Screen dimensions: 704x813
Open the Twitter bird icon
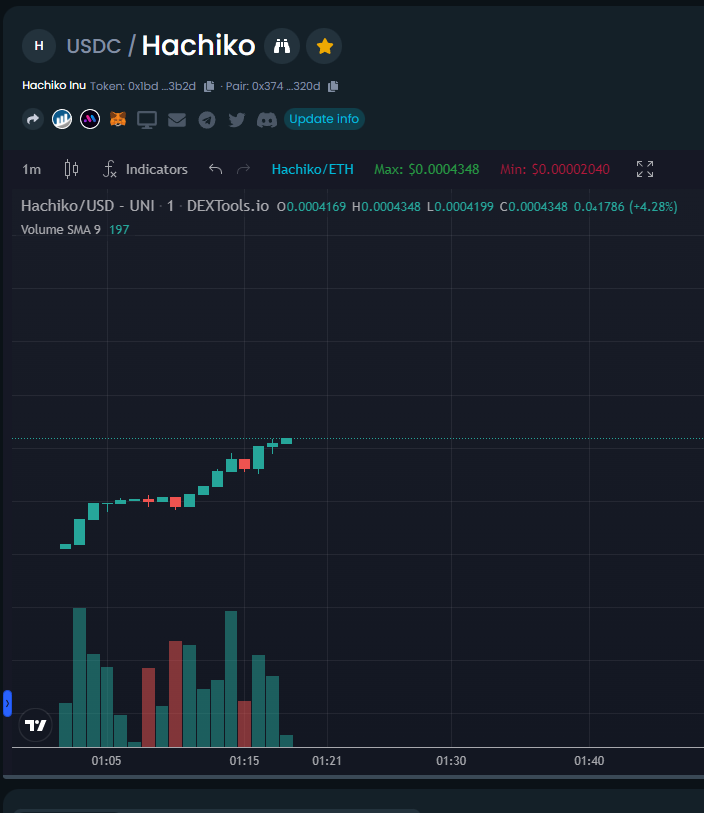click(x=237, y=120)
